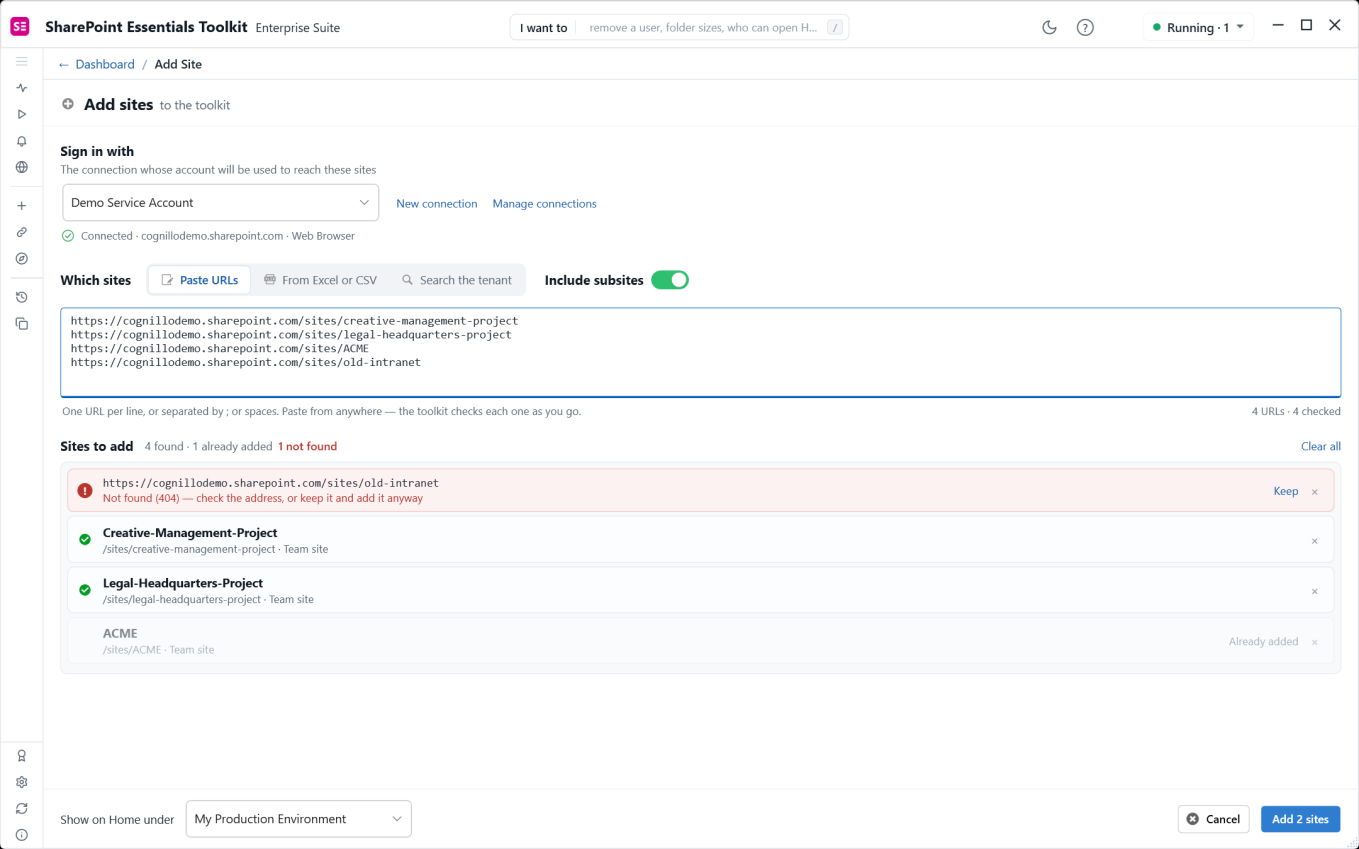Viewport: 1359px width, 849px height.
Task: Click the play triangle icon in sidebar
Action: point(21,114)
